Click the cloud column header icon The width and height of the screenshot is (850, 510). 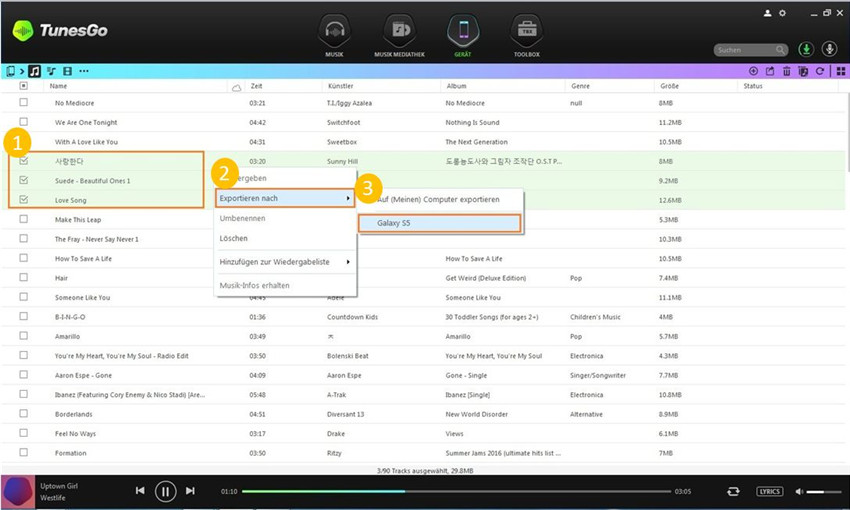click(236, 87)
